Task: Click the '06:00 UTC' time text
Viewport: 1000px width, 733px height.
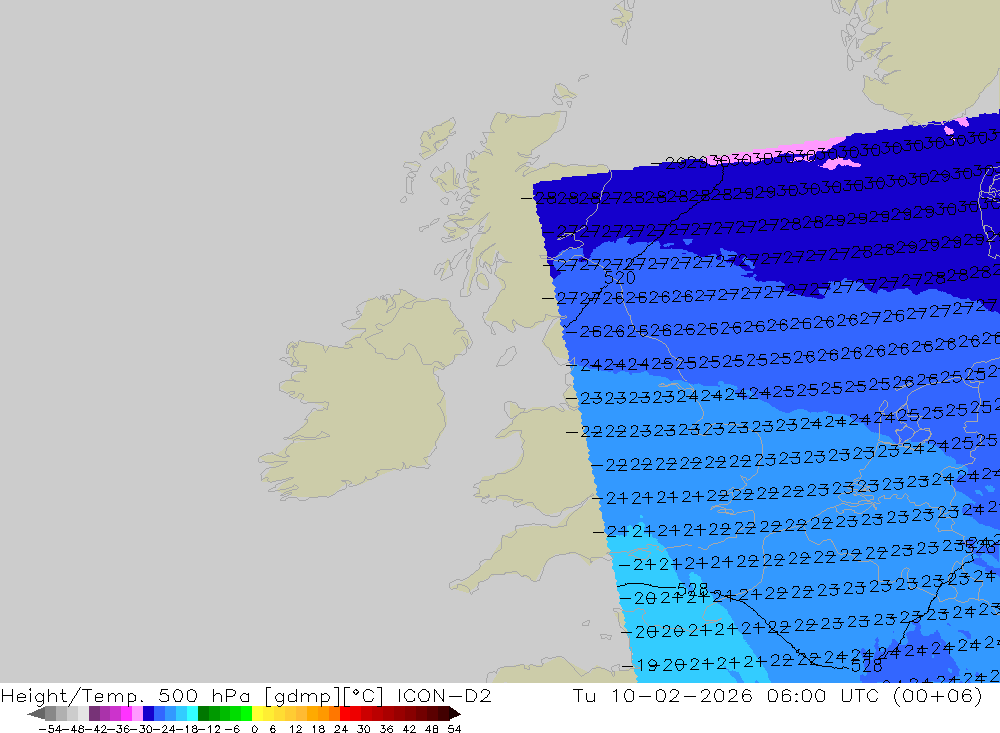Action: pos(823,695)
